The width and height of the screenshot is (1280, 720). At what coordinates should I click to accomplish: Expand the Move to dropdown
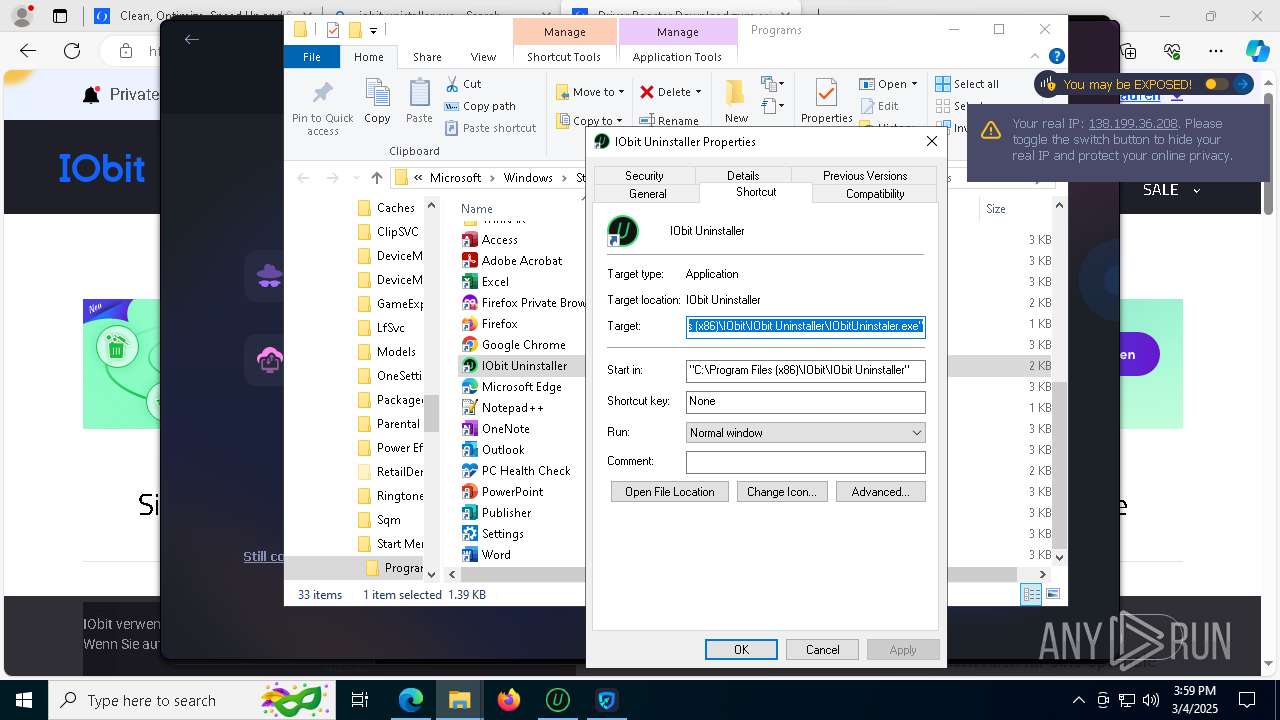(x=621, y=92)
